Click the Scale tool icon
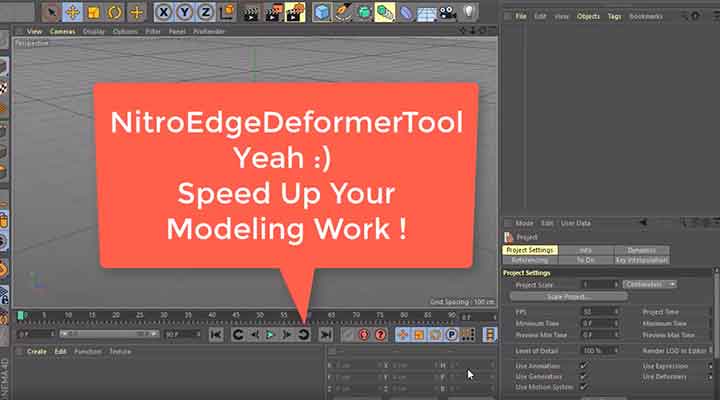 [94, 13]
